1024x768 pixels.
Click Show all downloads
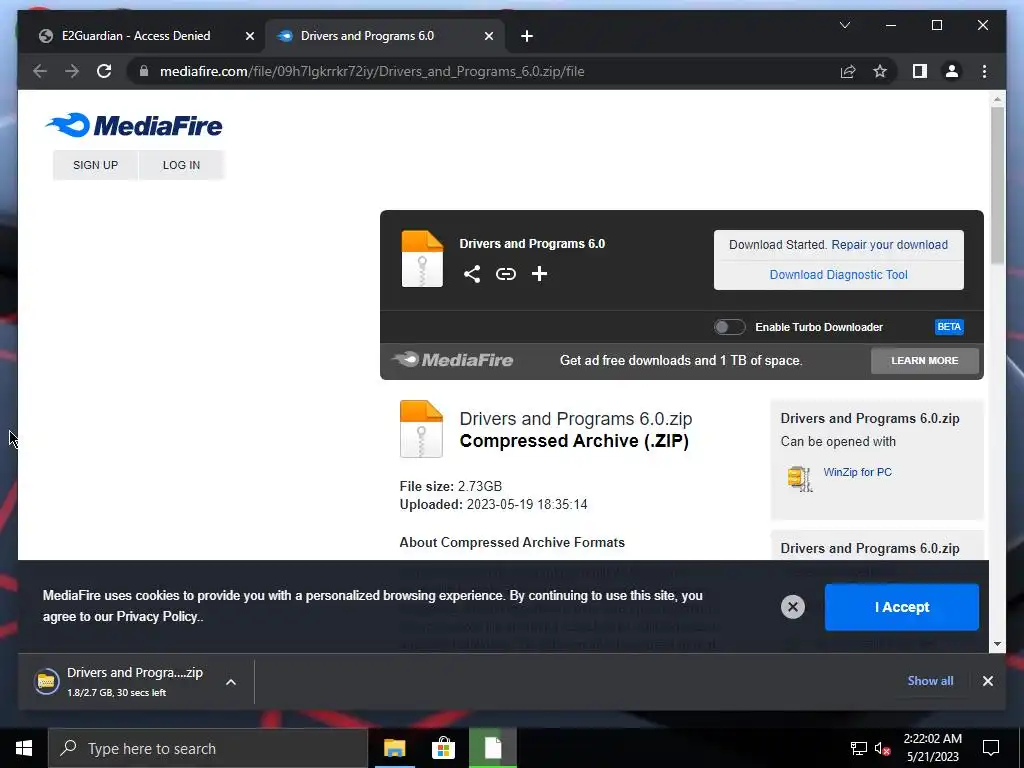(x=930, y=680)
